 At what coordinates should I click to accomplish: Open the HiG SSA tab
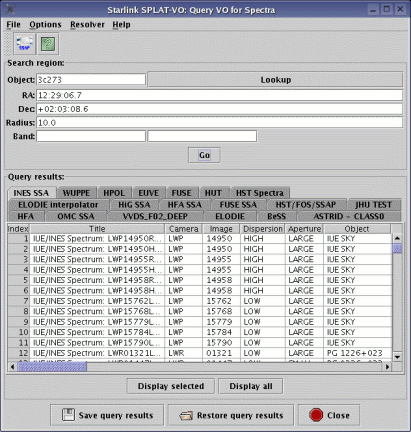134,205
